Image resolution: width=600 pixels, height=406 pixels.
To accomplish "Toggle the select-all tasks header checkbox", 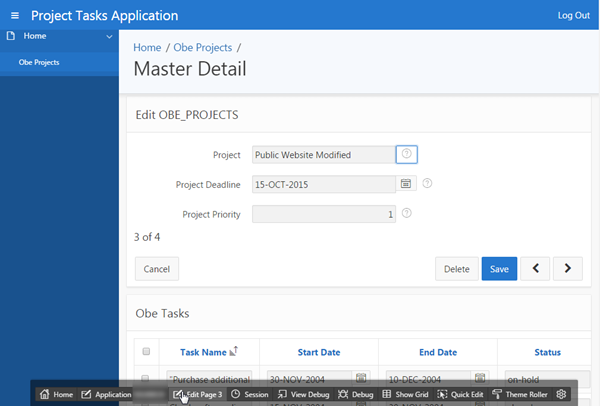I will pyautogui.click(x=147, y=352).
